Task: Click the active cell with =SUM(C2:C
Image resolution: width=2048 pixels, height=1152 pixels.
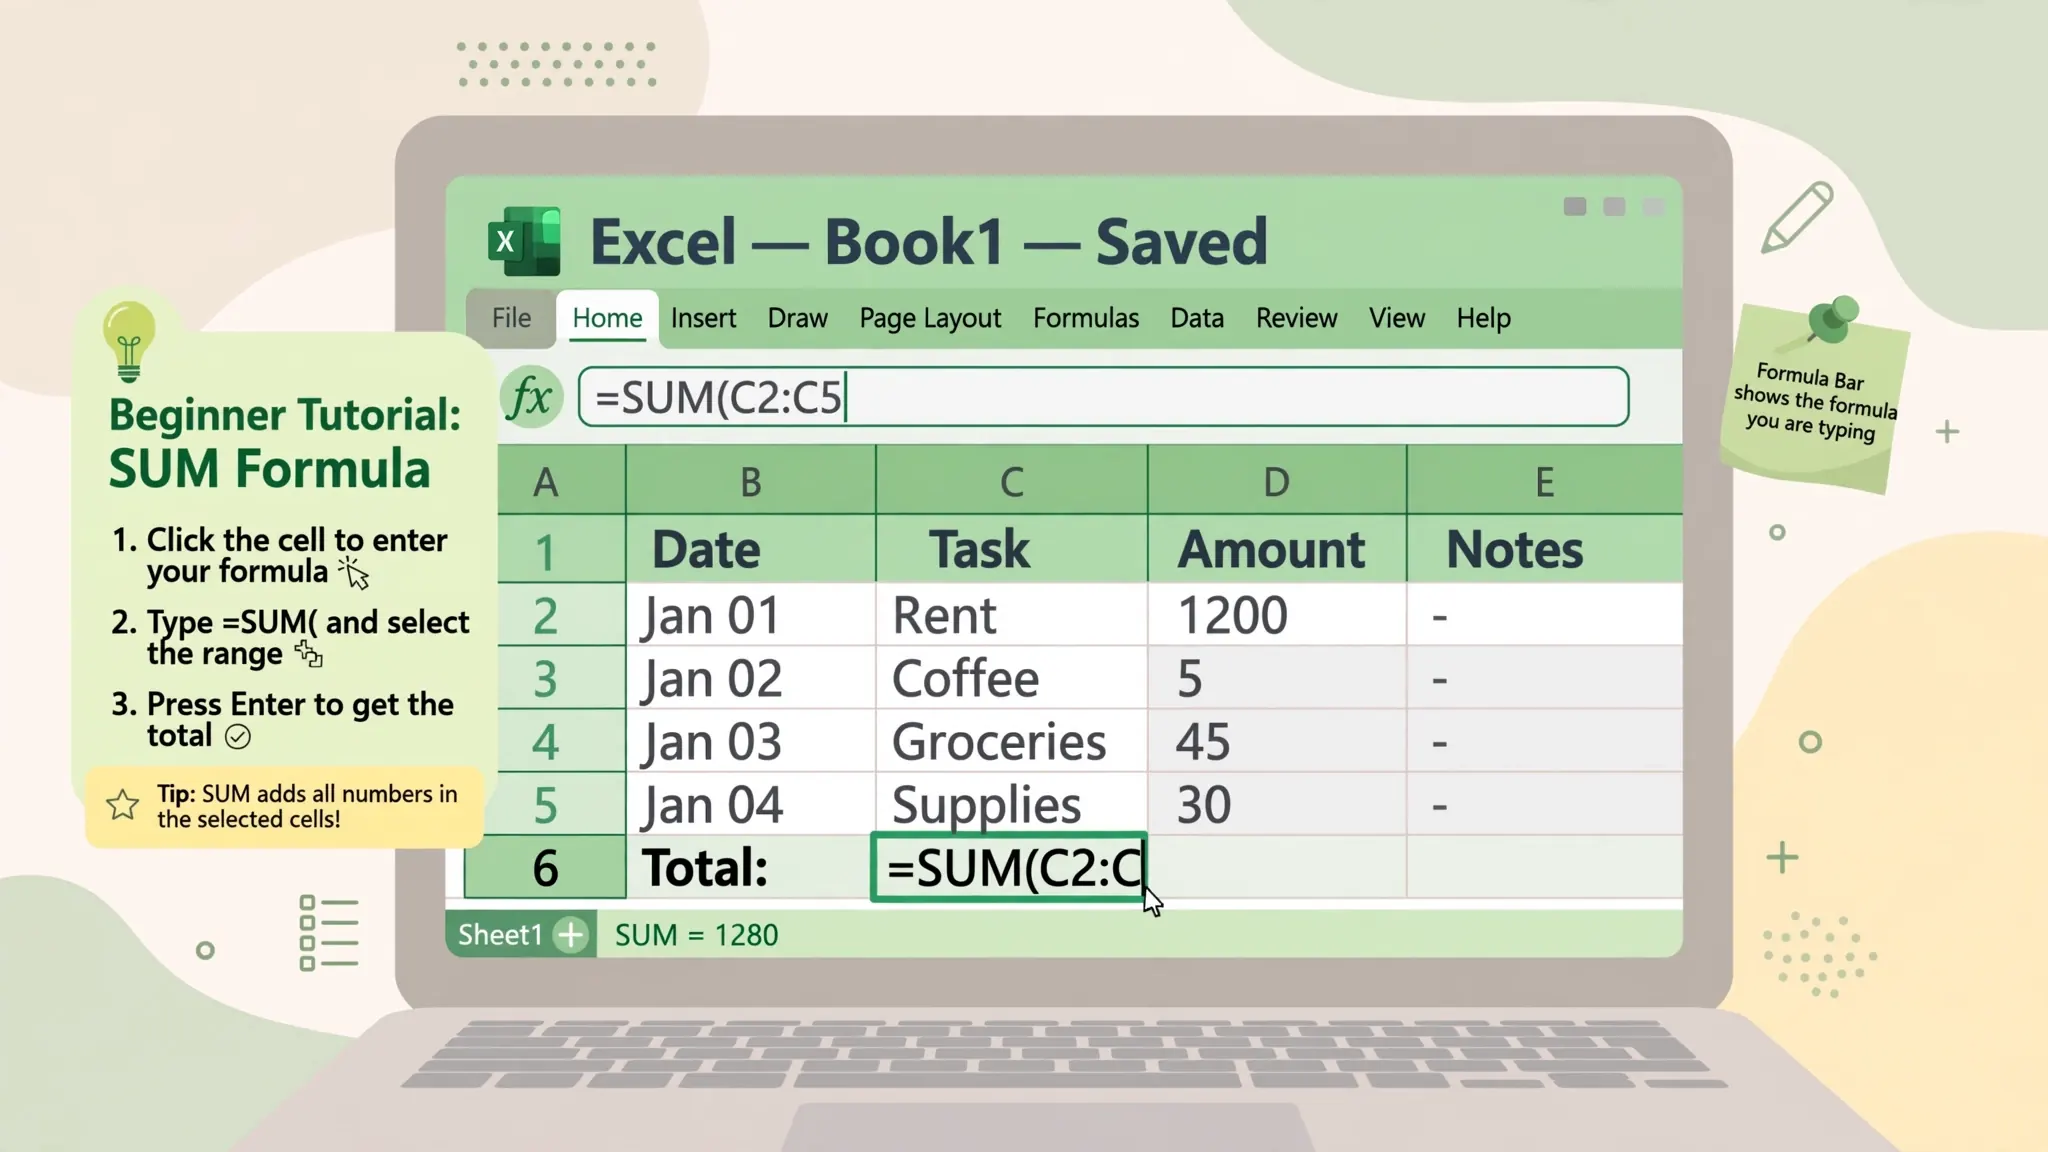Action: (x=1009, y=867)
